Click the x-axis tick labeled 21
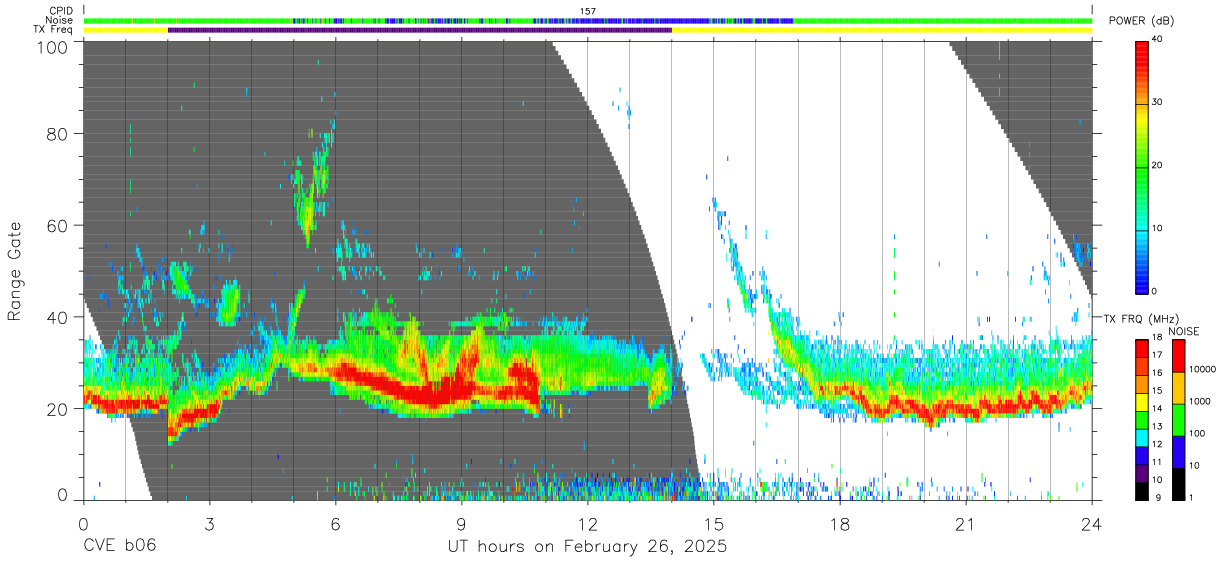Image resolution: width=1228 pixels, height=567 pixels. point(966,524)
